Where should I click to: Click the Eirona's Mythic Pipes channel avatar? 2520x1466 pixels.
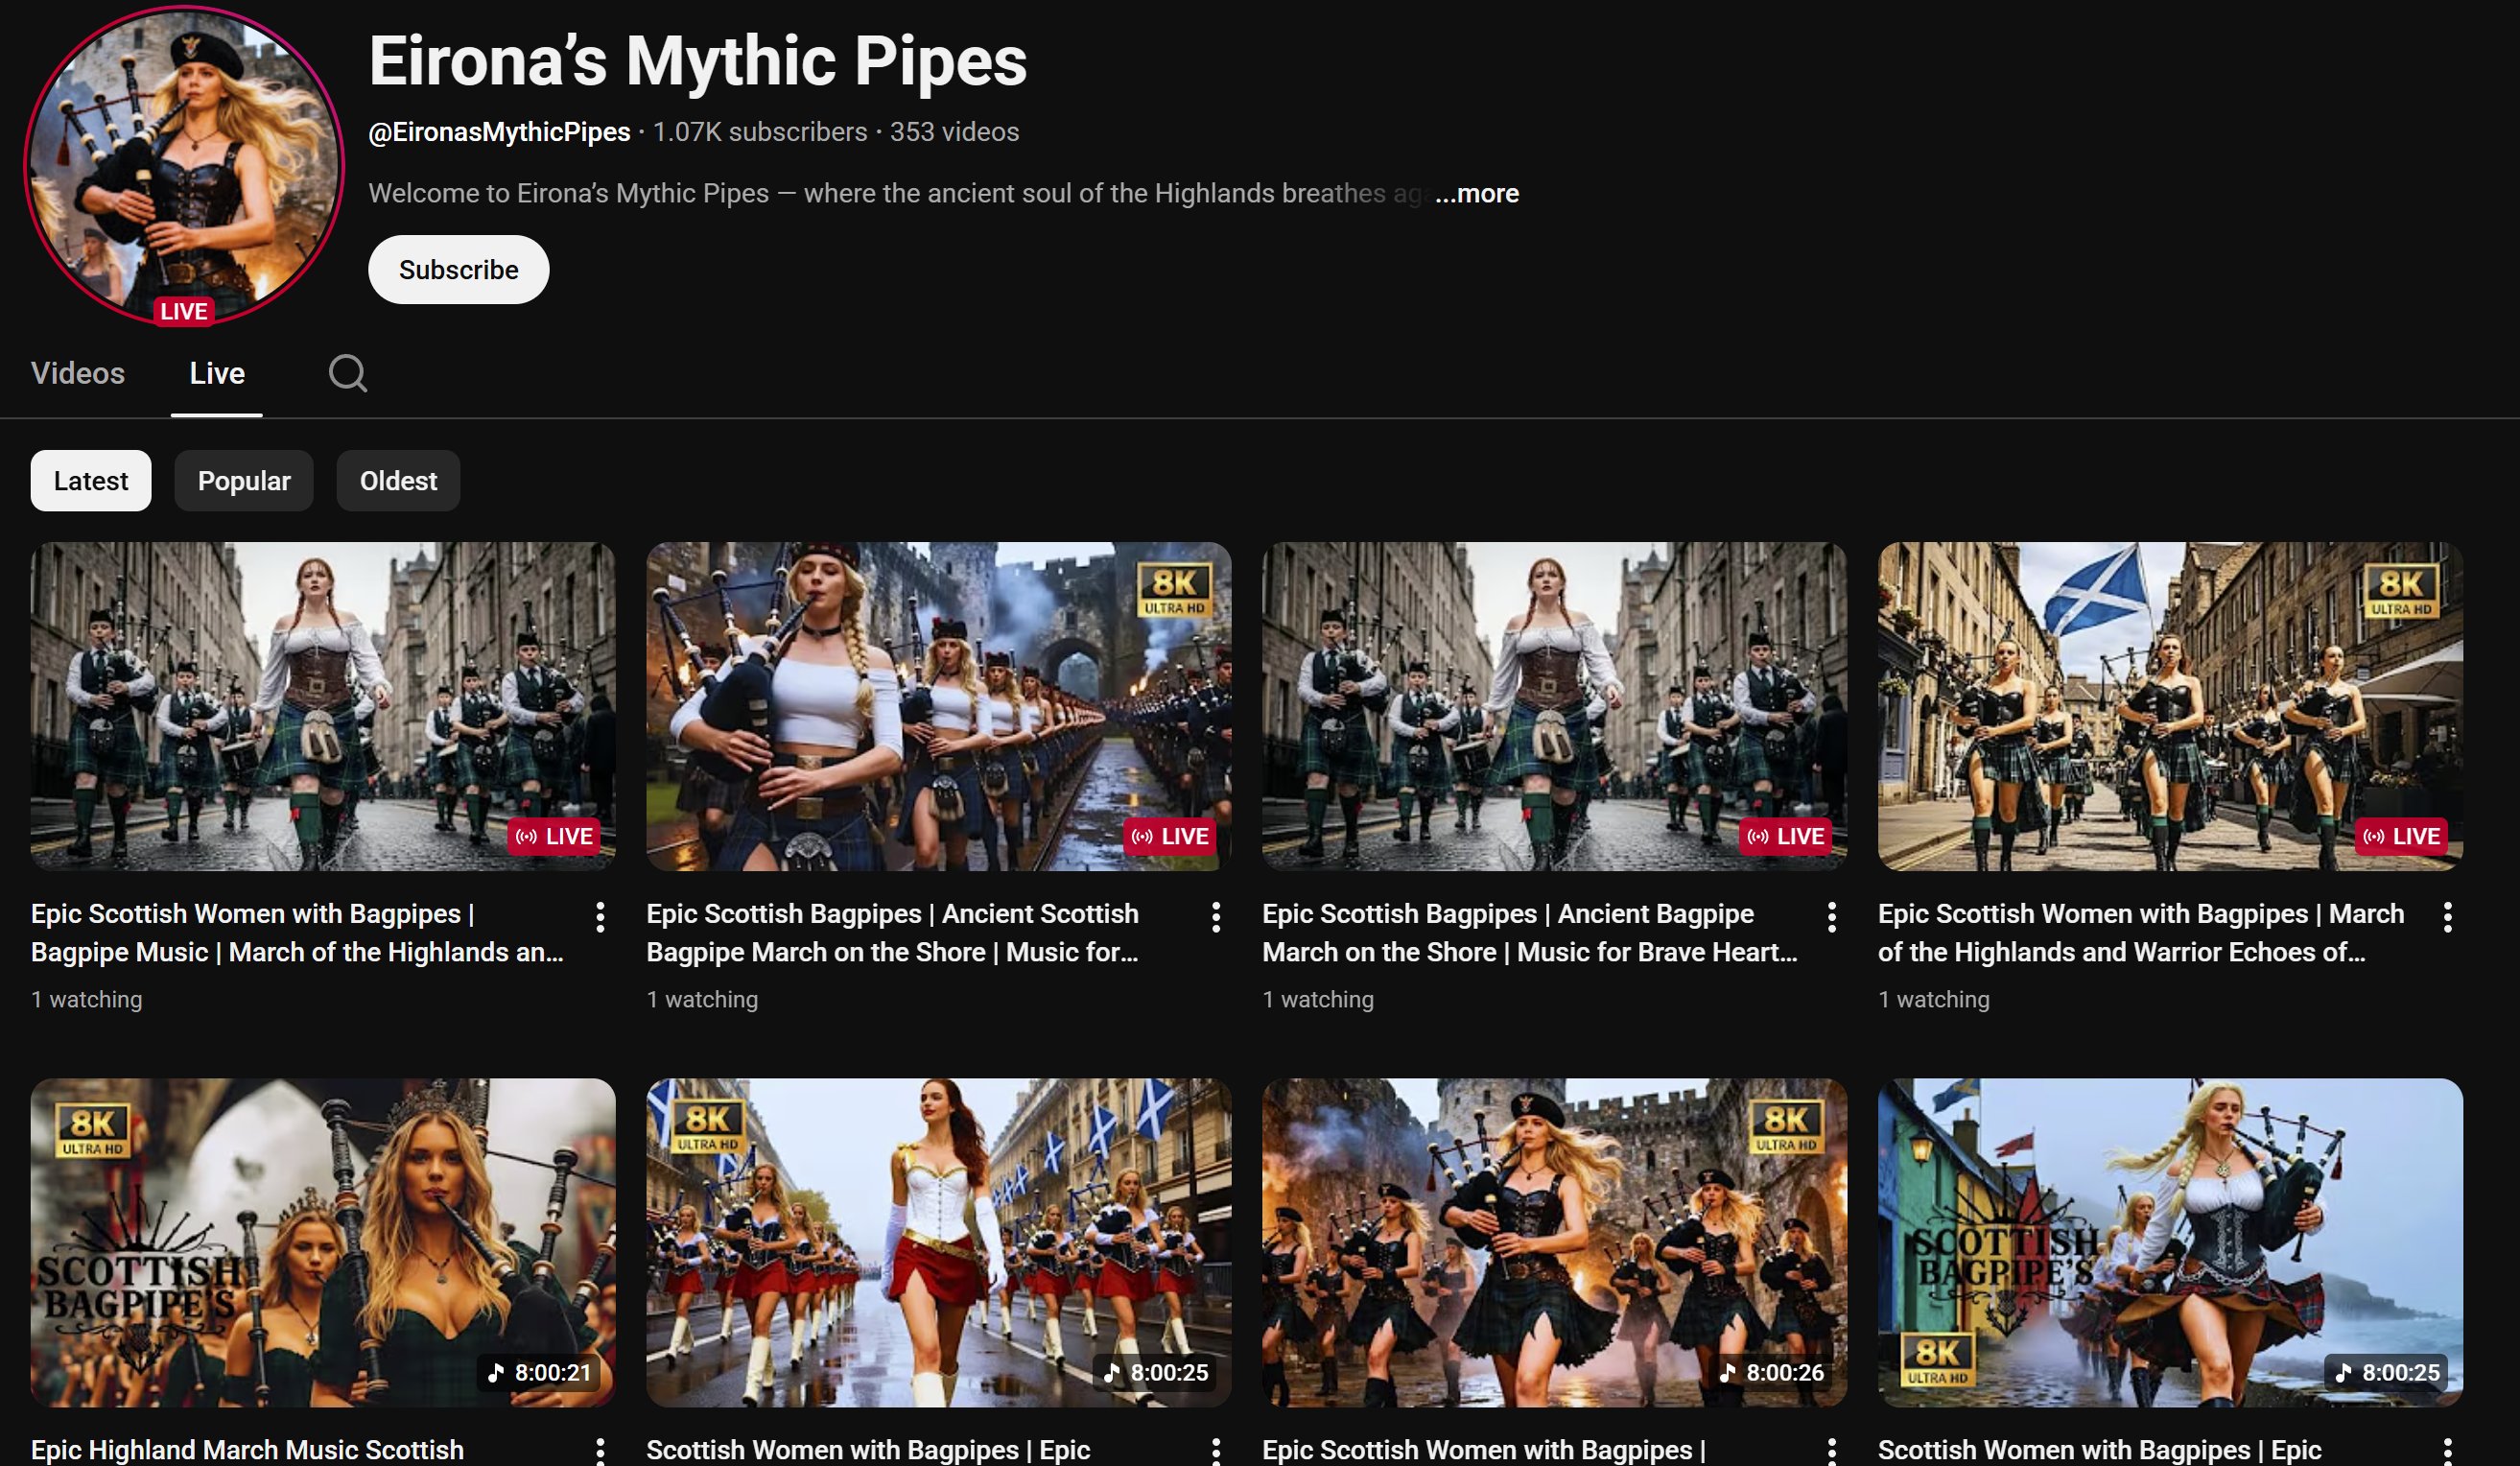click(x=184, y=160)
